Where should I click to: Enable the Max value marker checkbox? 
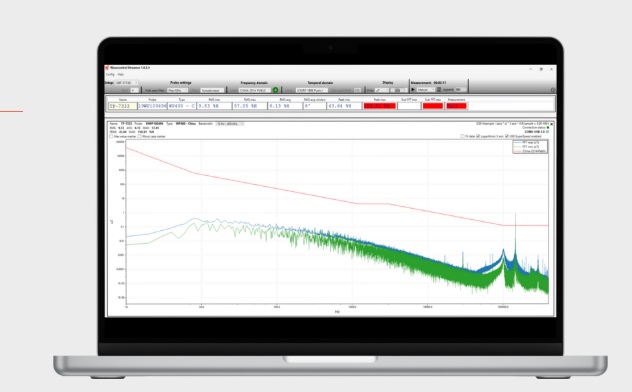(x=111, y=136)
